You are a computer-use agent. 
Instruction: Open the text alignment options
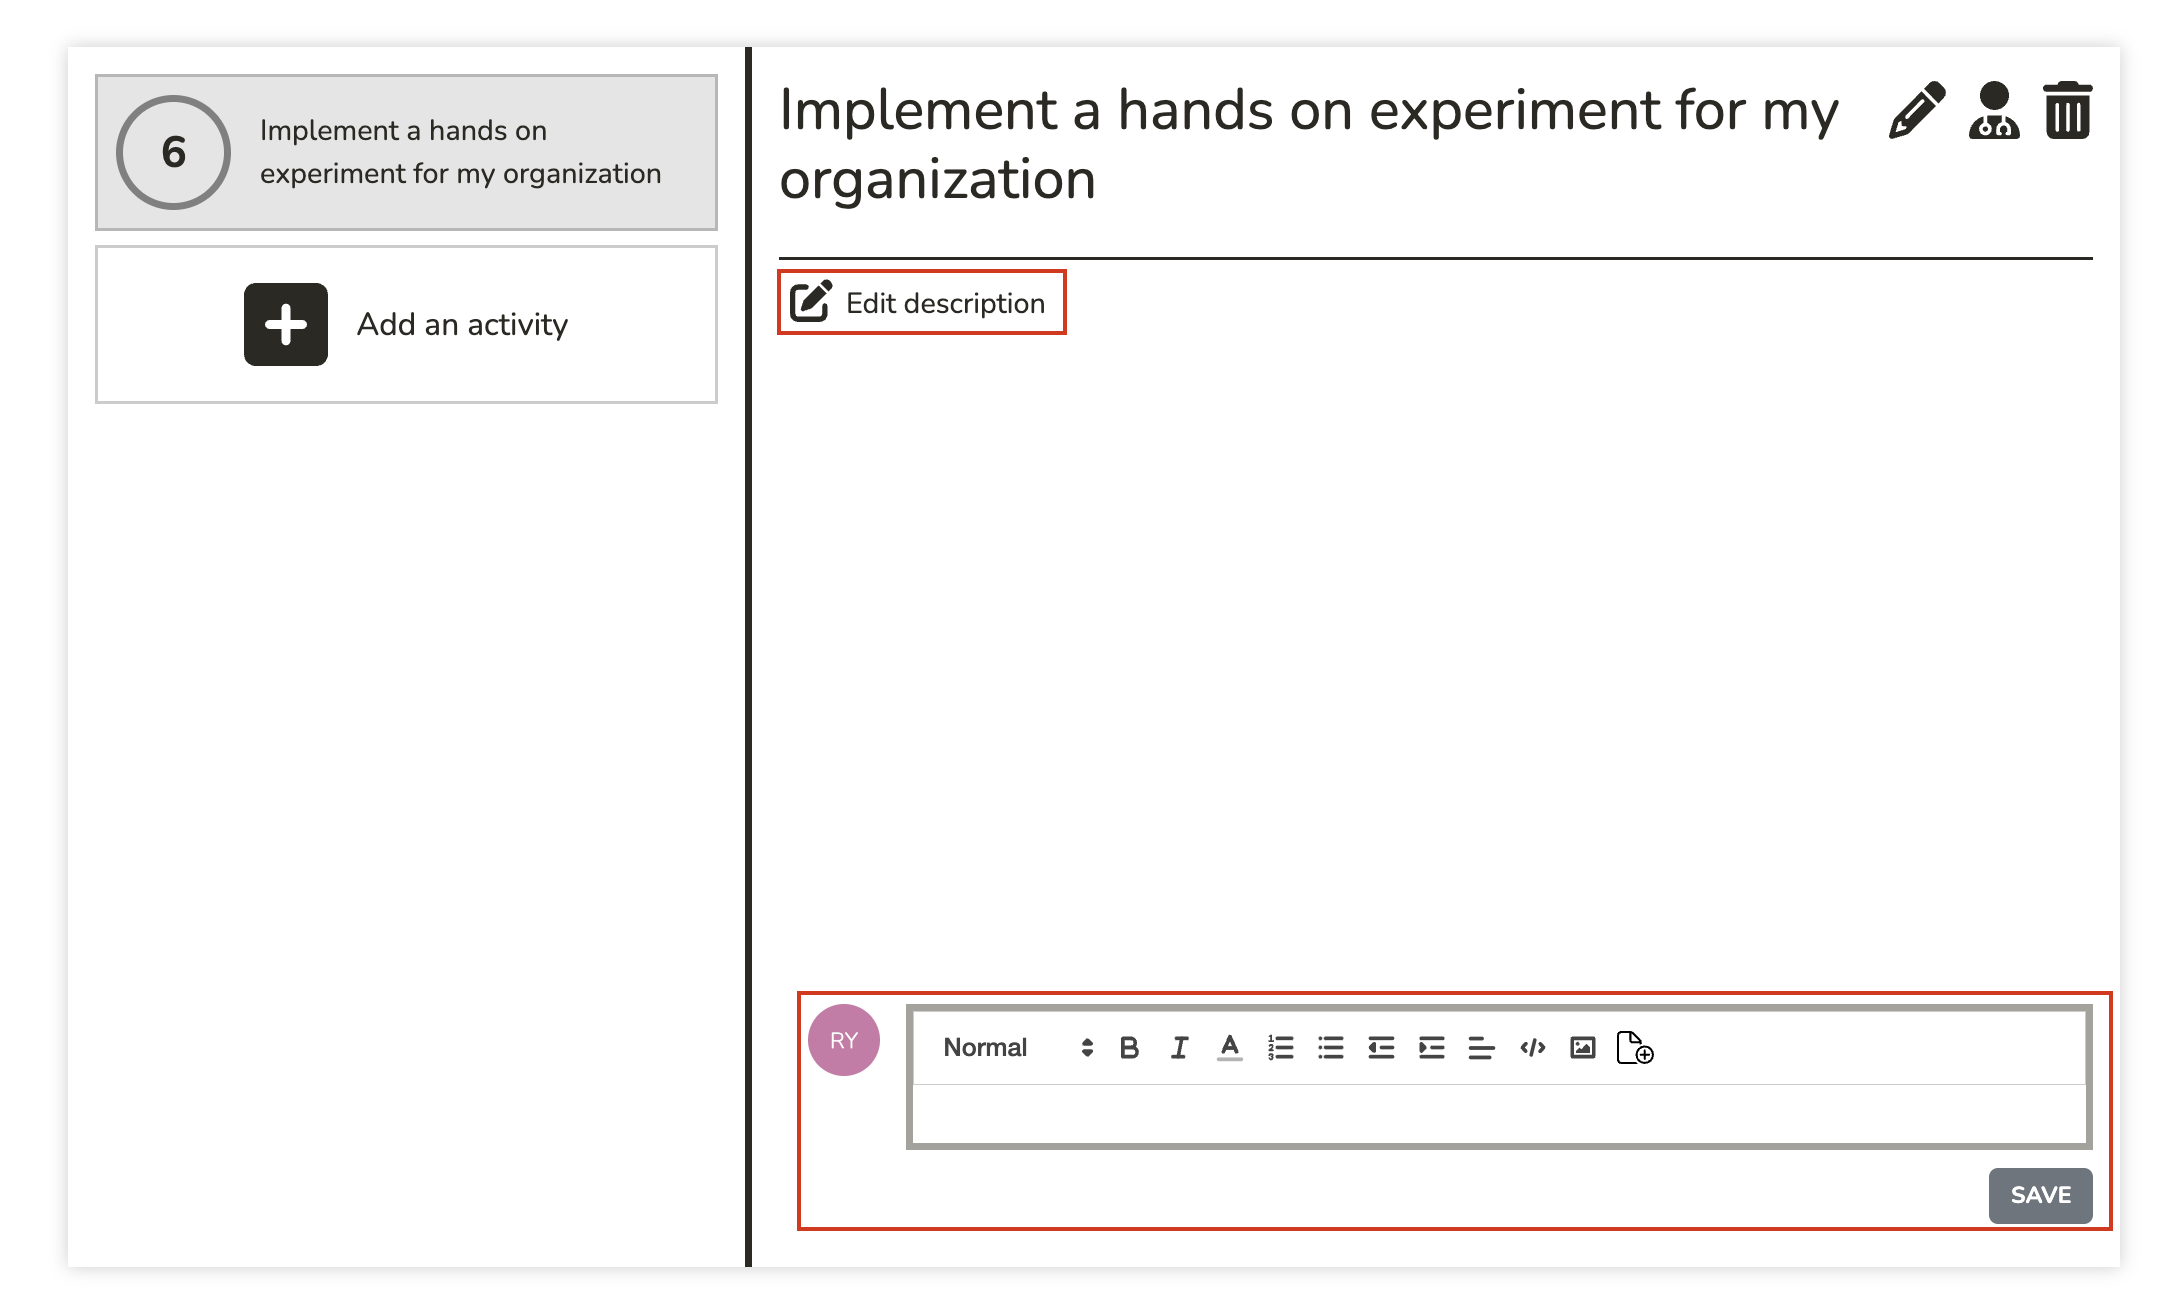1481,1048
